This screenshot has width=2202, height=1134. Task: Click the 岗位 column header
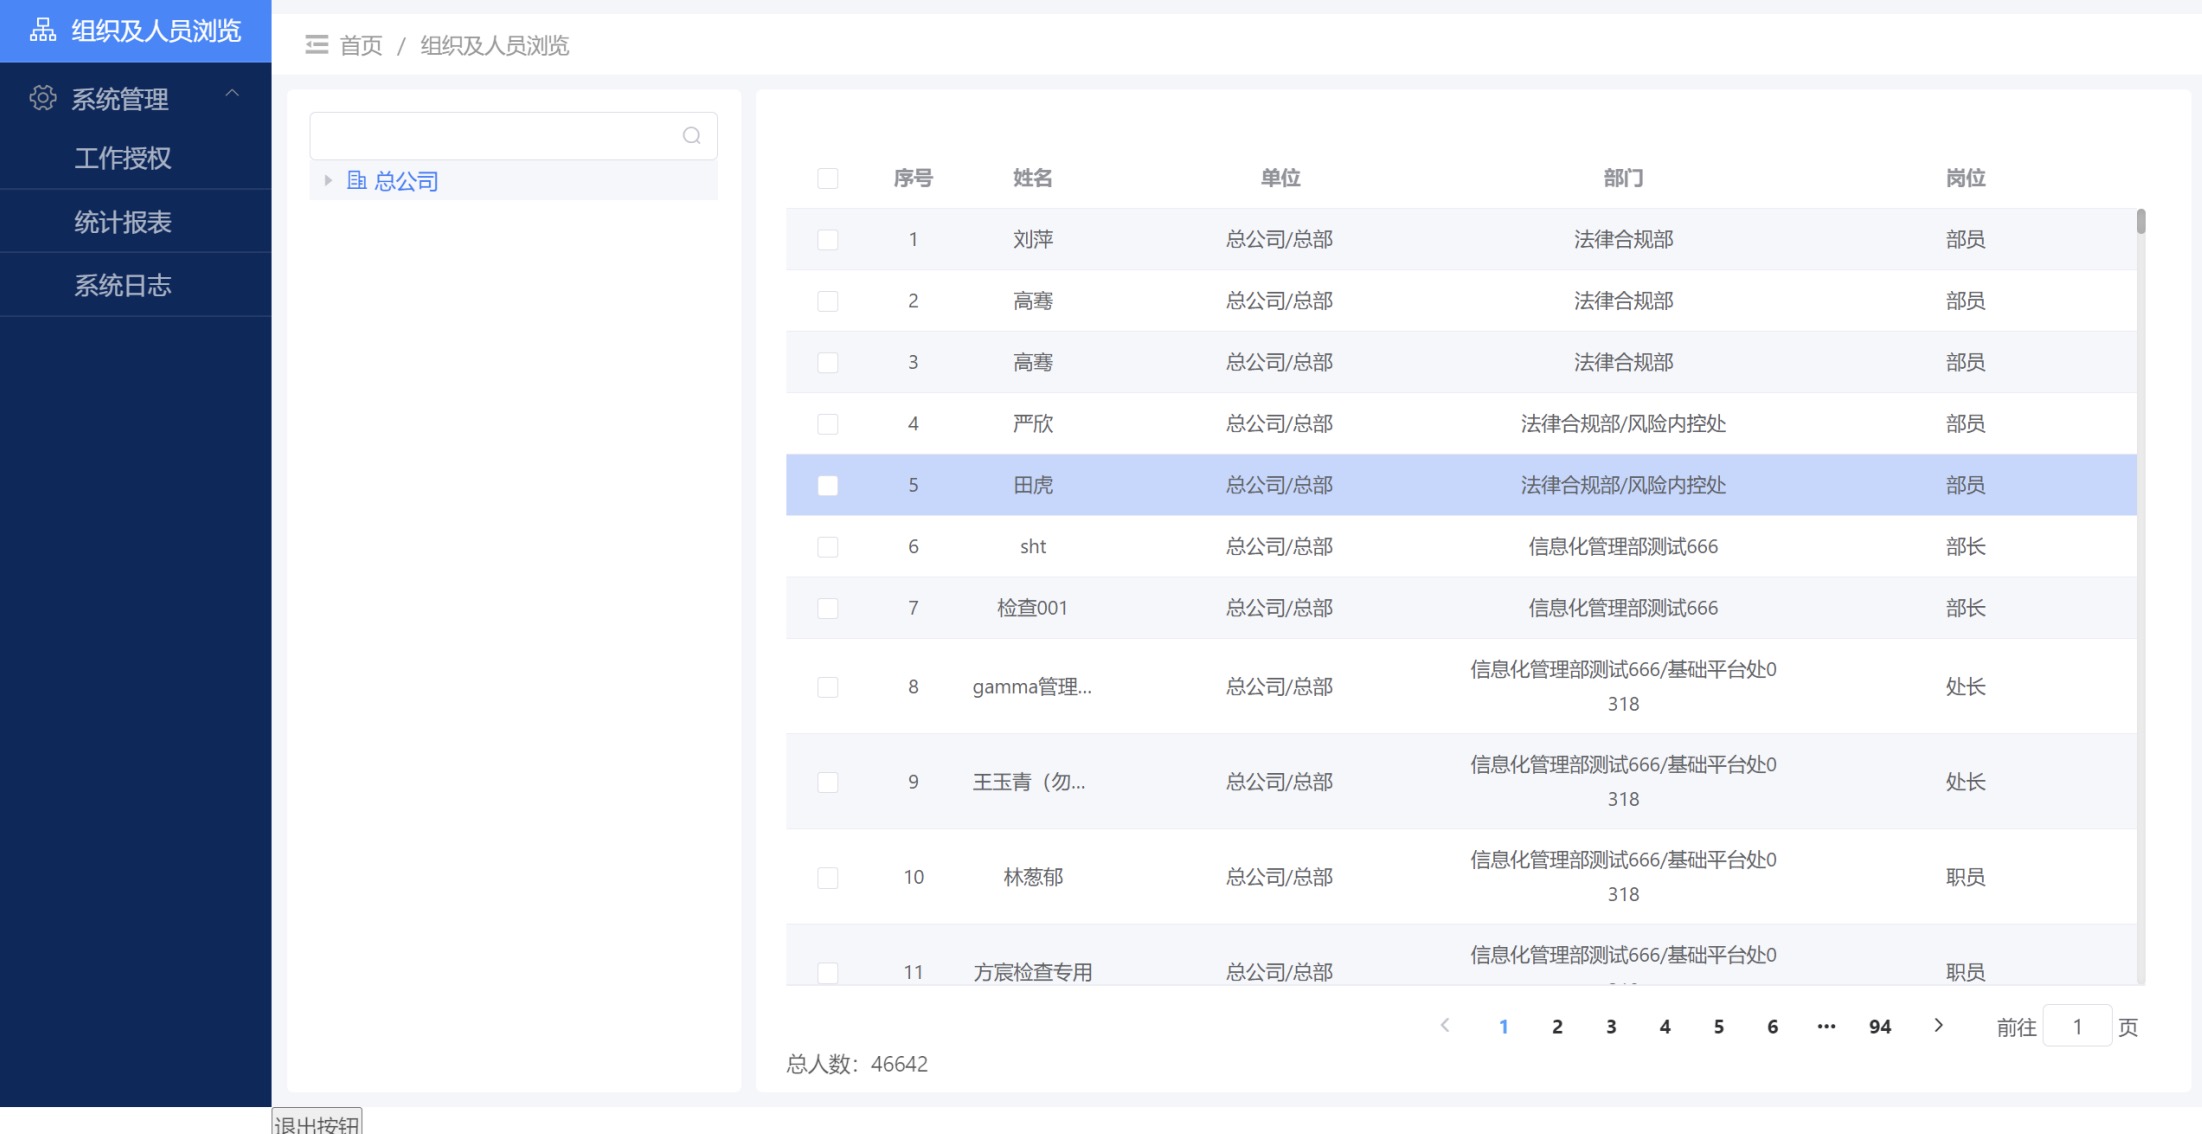pos(1965,178)
